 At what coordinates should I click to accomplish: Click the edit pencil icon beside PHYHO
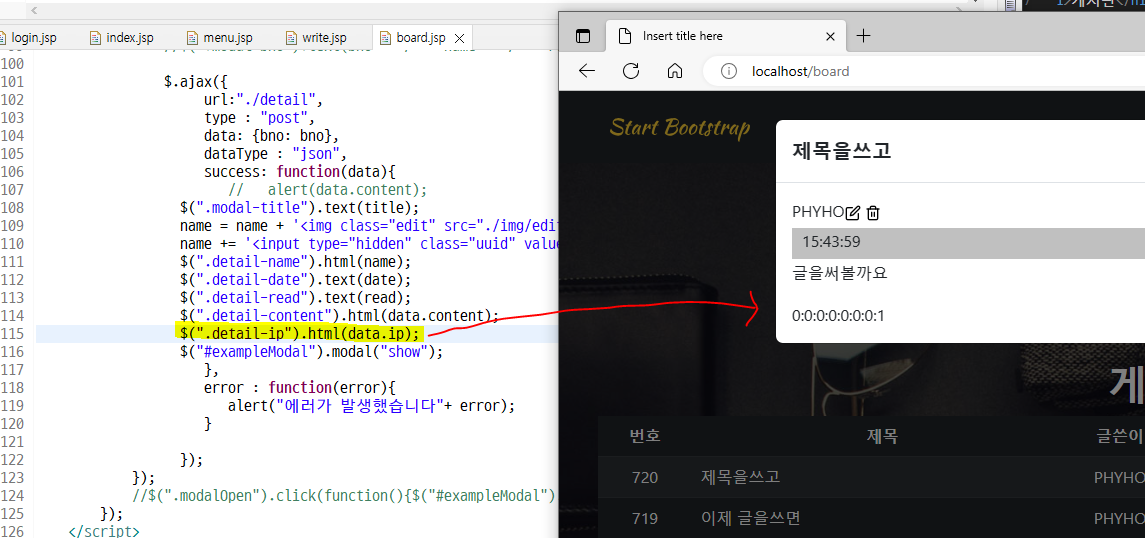coord(852,212)
